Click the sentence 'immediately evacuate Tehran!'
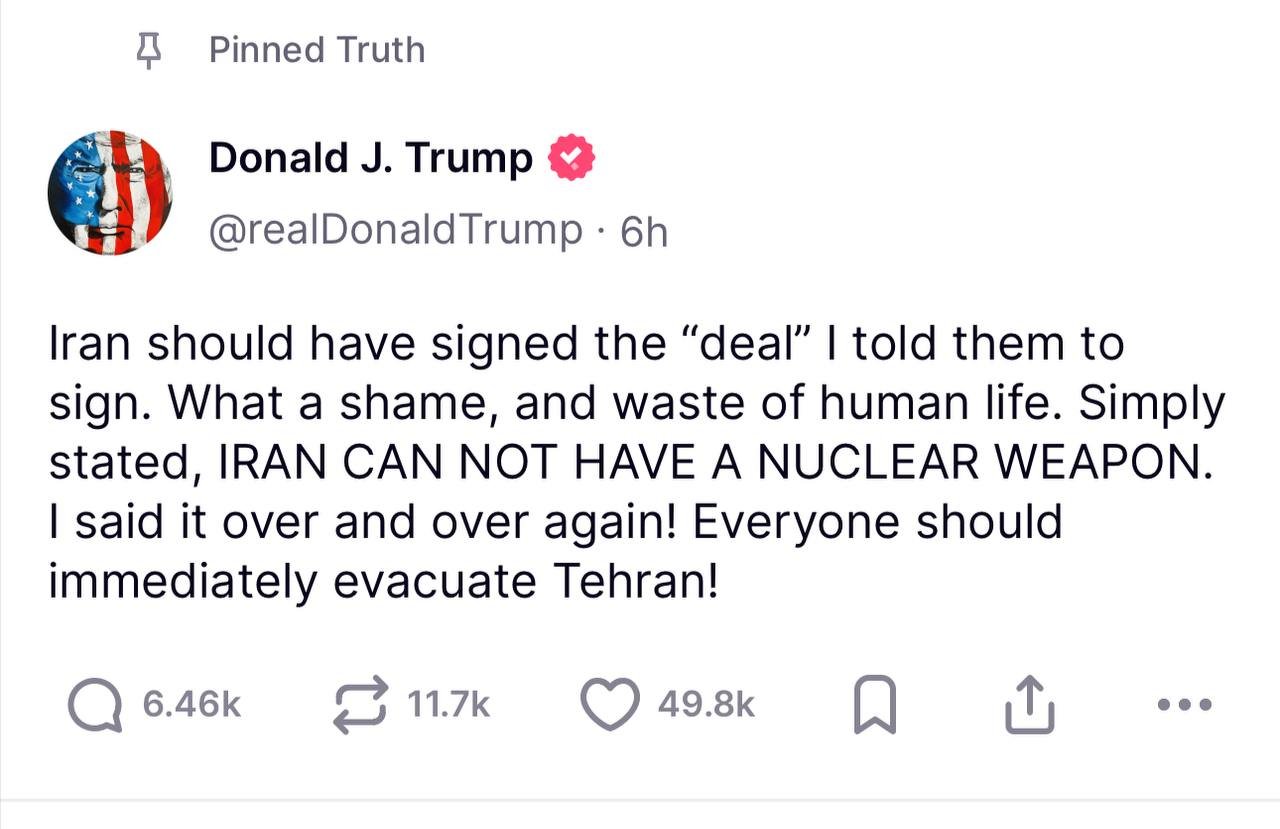Image resolution: width=1280 pixels, height=829 pixels. coord(383,583)
